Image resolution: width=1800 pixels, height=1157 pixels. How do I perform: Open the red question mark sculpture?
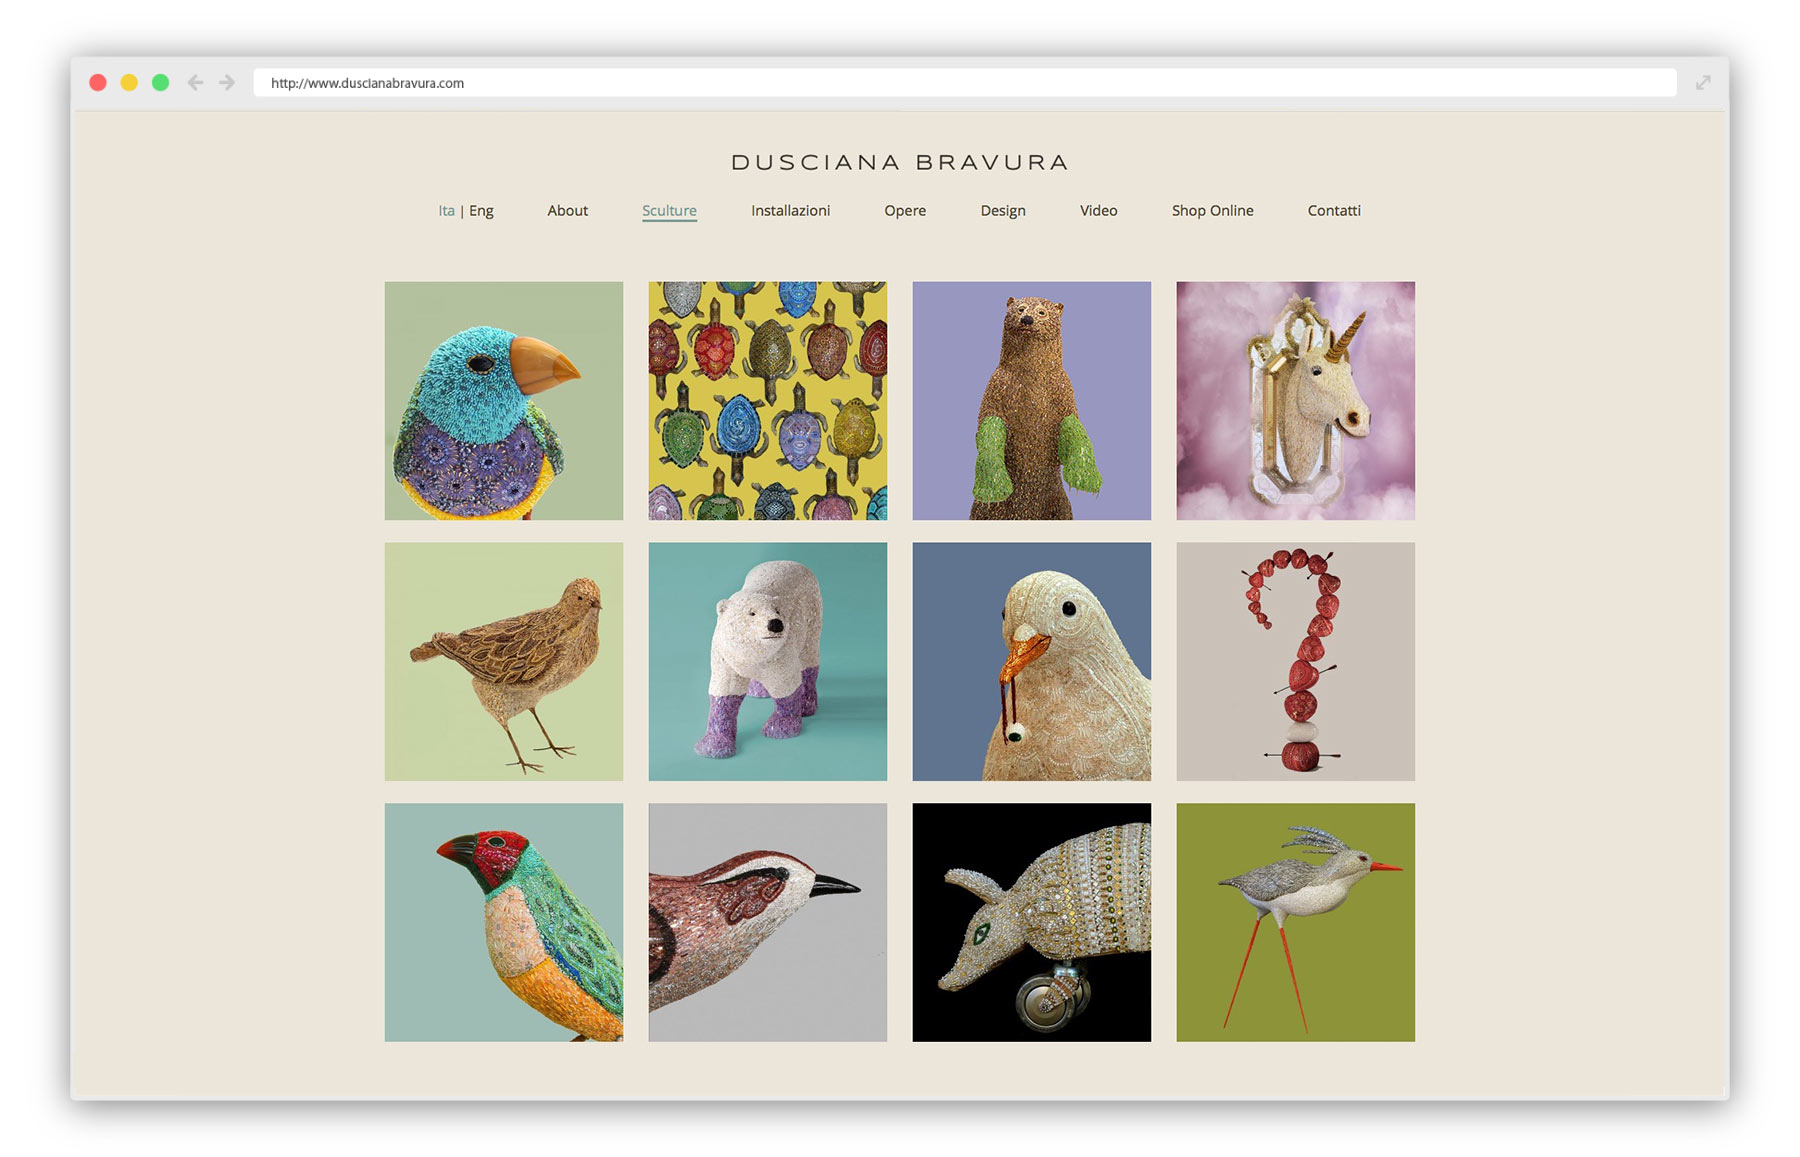(x=1296, y=662)
